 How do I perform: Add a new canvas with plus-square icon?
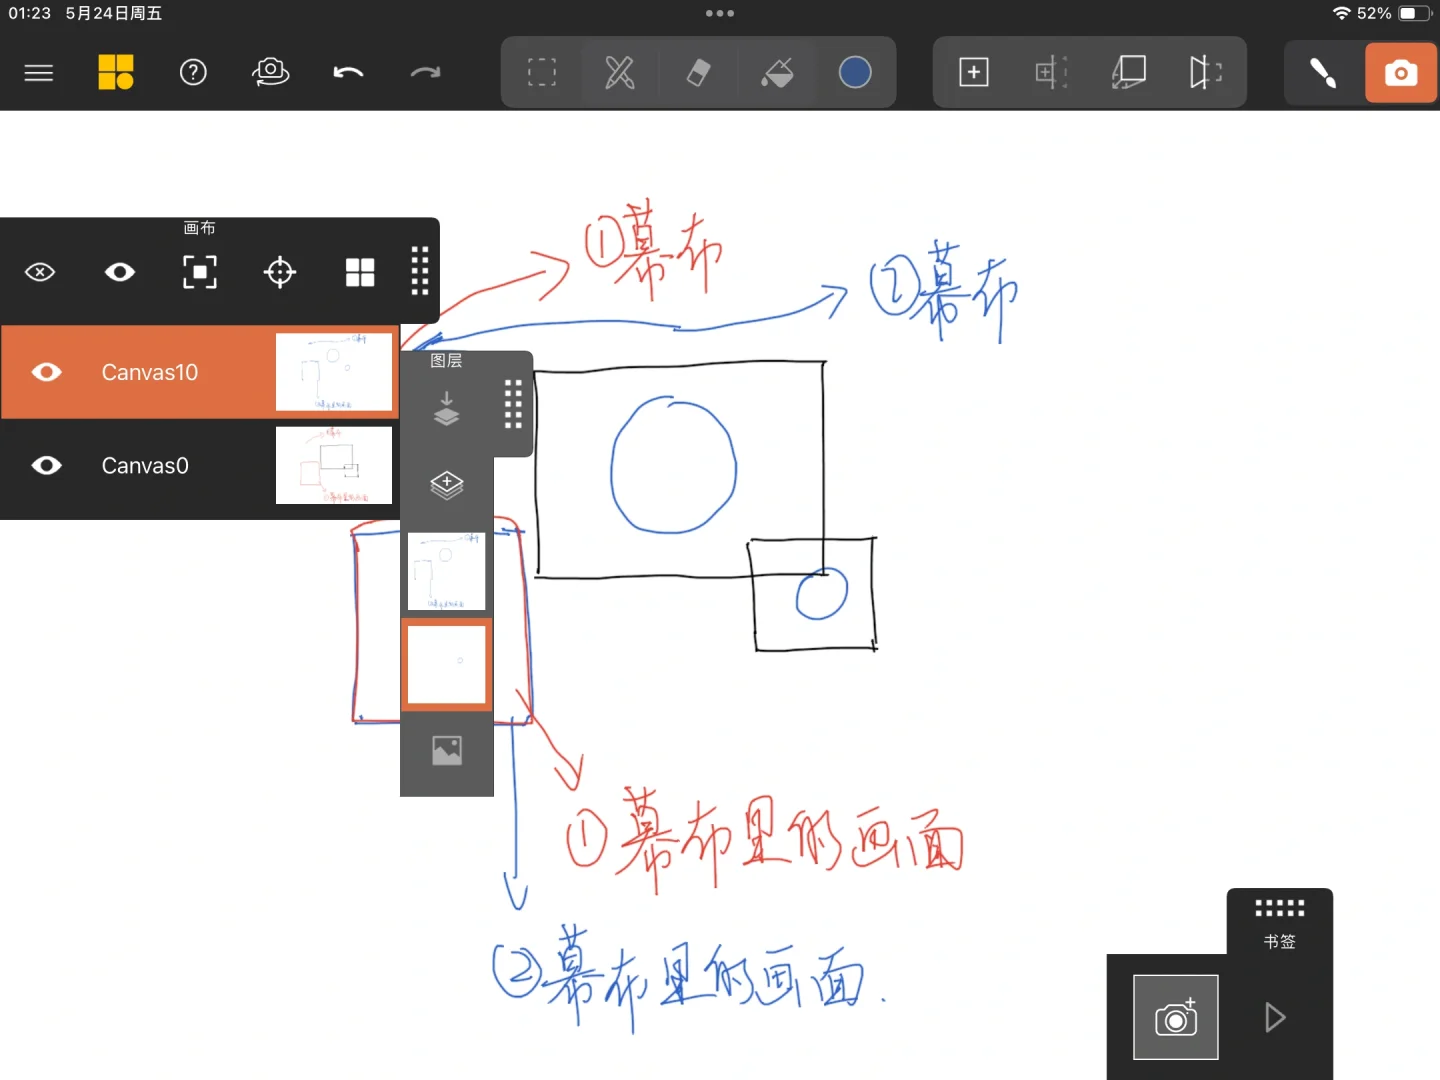973,72
